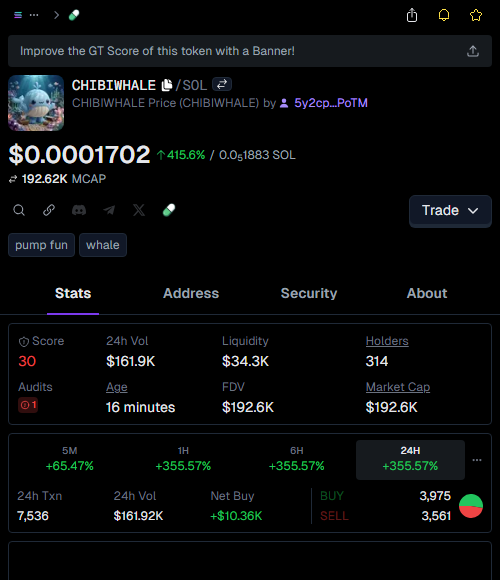Click the share icon at top
Viewport: 500px width, 580px height.
pyautogui.click(x=412, y=15)
